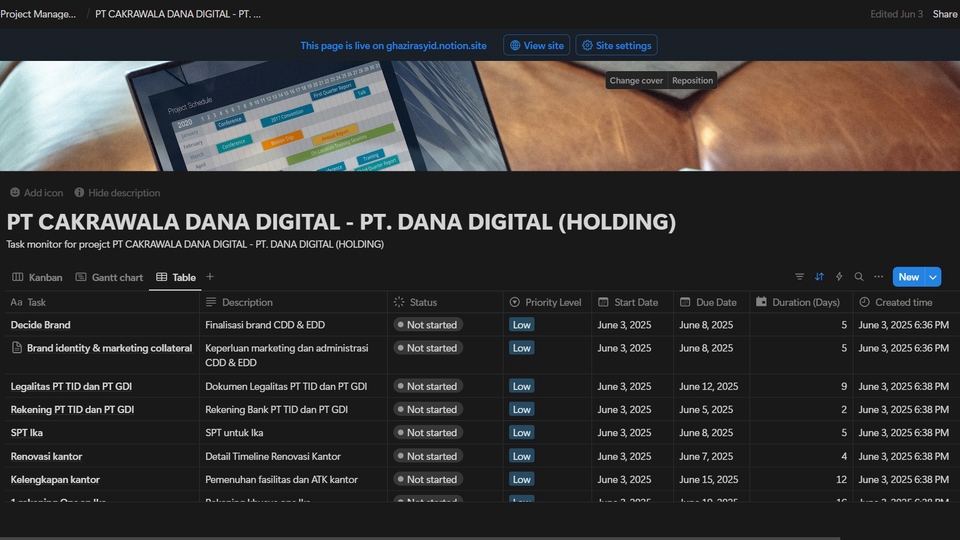The width and height of the screenshot is (960, 540).
Task: Switch to the Kanban view tab
Action: [x=37, y=277]
